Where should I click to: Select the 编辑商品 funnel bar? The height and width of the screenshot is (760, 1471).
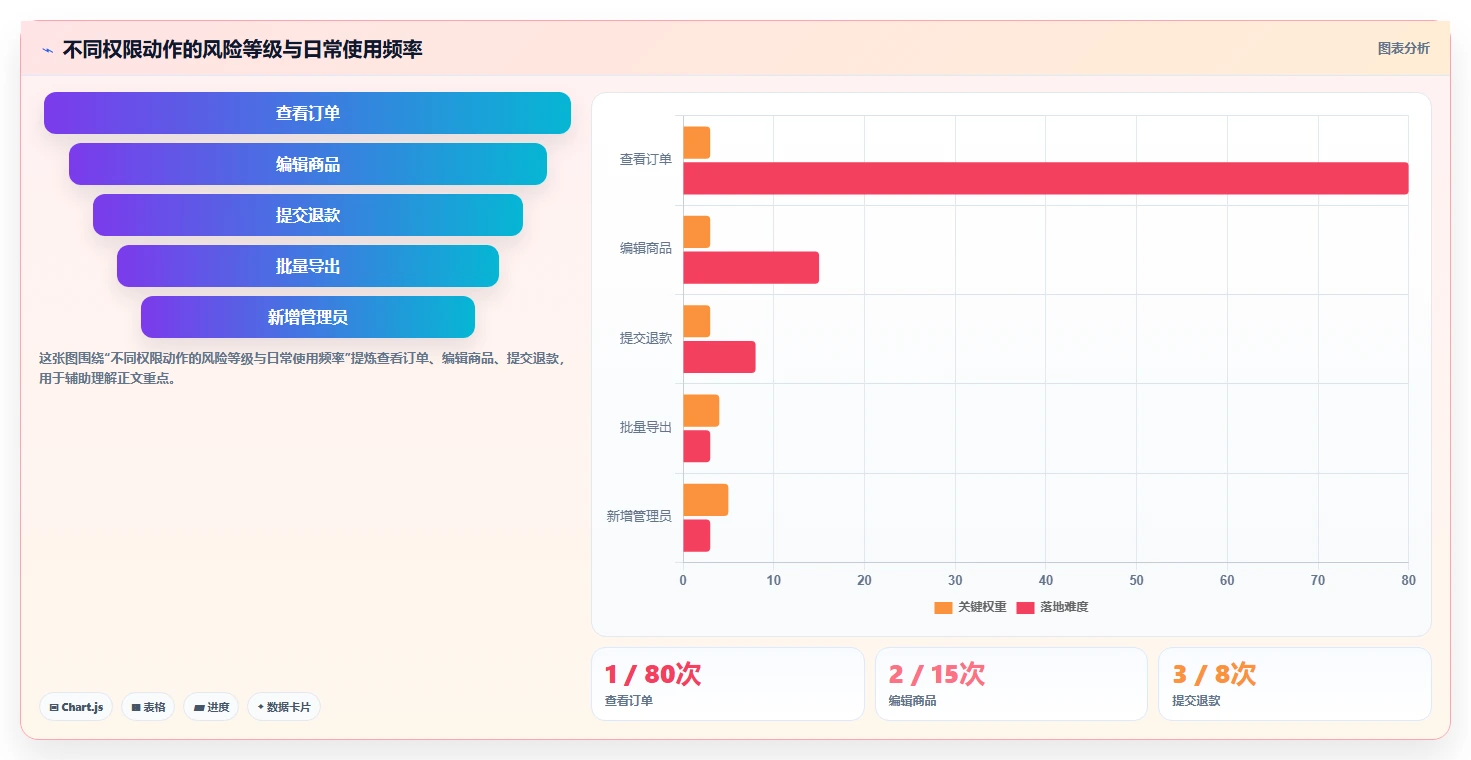[307, 164]
